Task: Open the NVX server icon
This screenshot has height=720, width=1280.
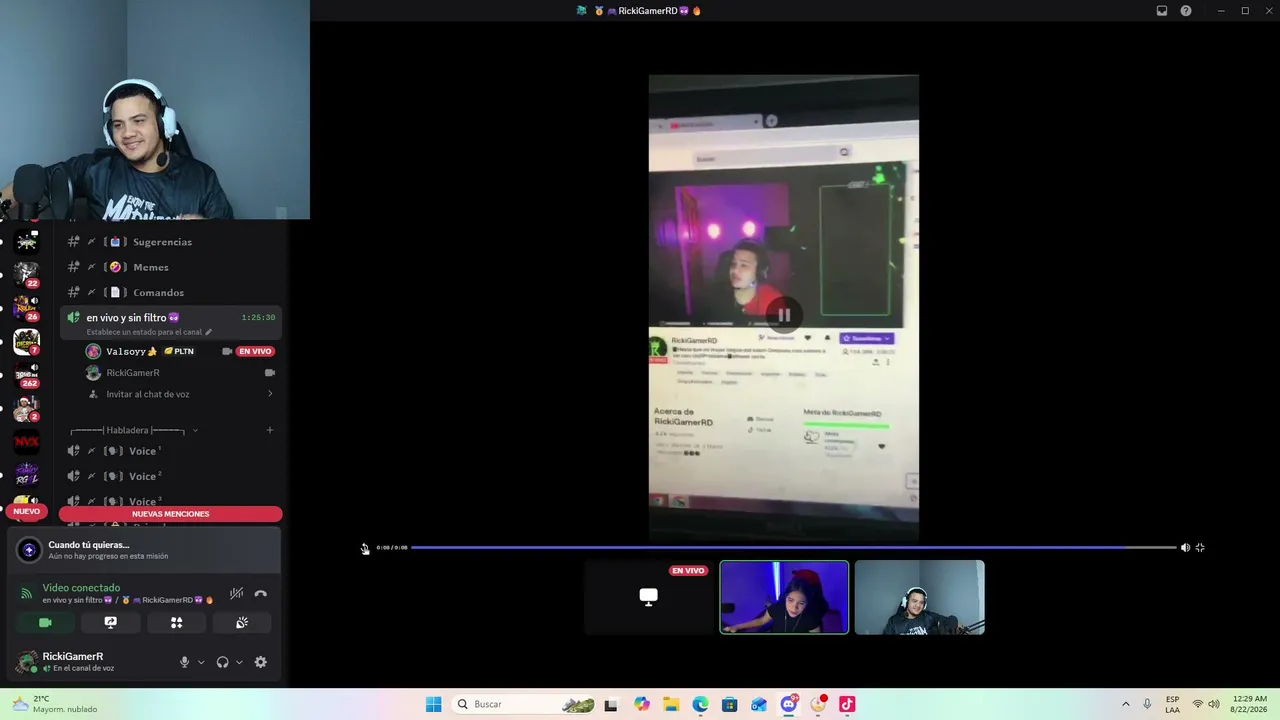Action: (27, 441)
